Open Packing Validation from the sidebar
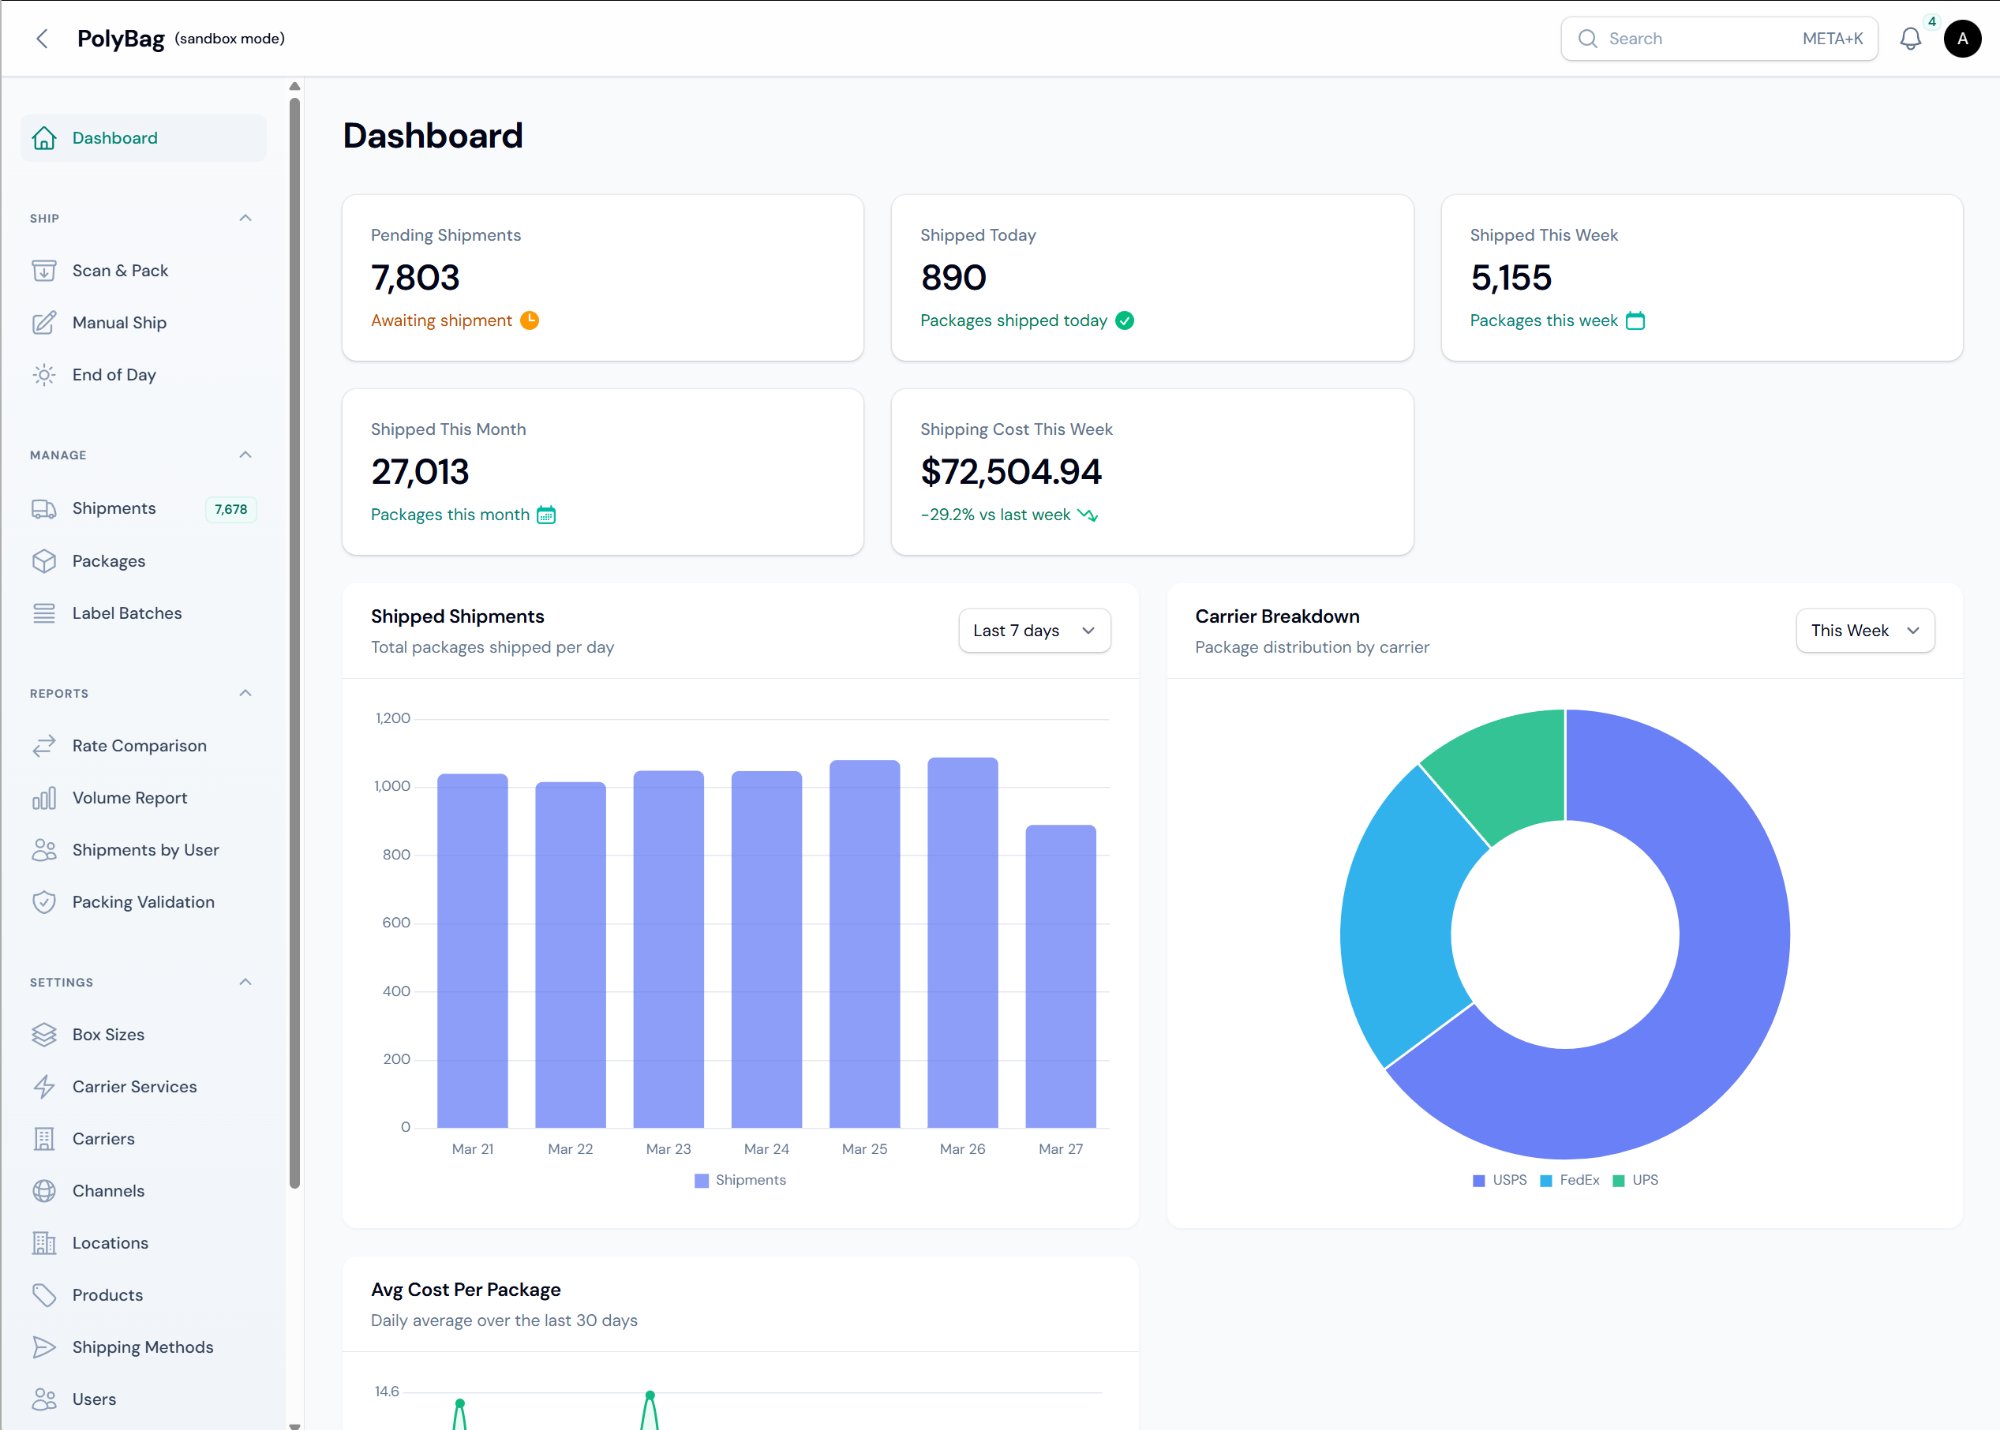2000x1430 pixels. pos(143,901)
